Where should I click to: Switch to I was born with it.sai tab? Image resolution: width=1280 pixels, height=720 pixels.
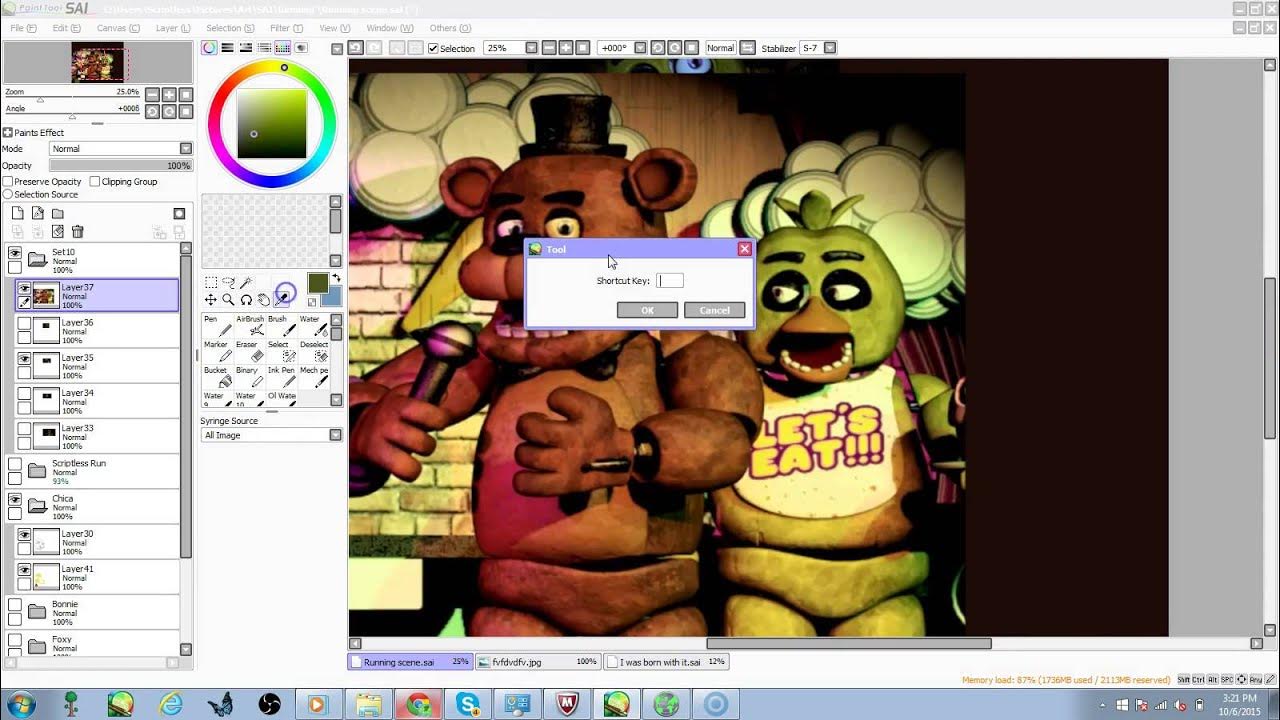[x=667, y=662]
